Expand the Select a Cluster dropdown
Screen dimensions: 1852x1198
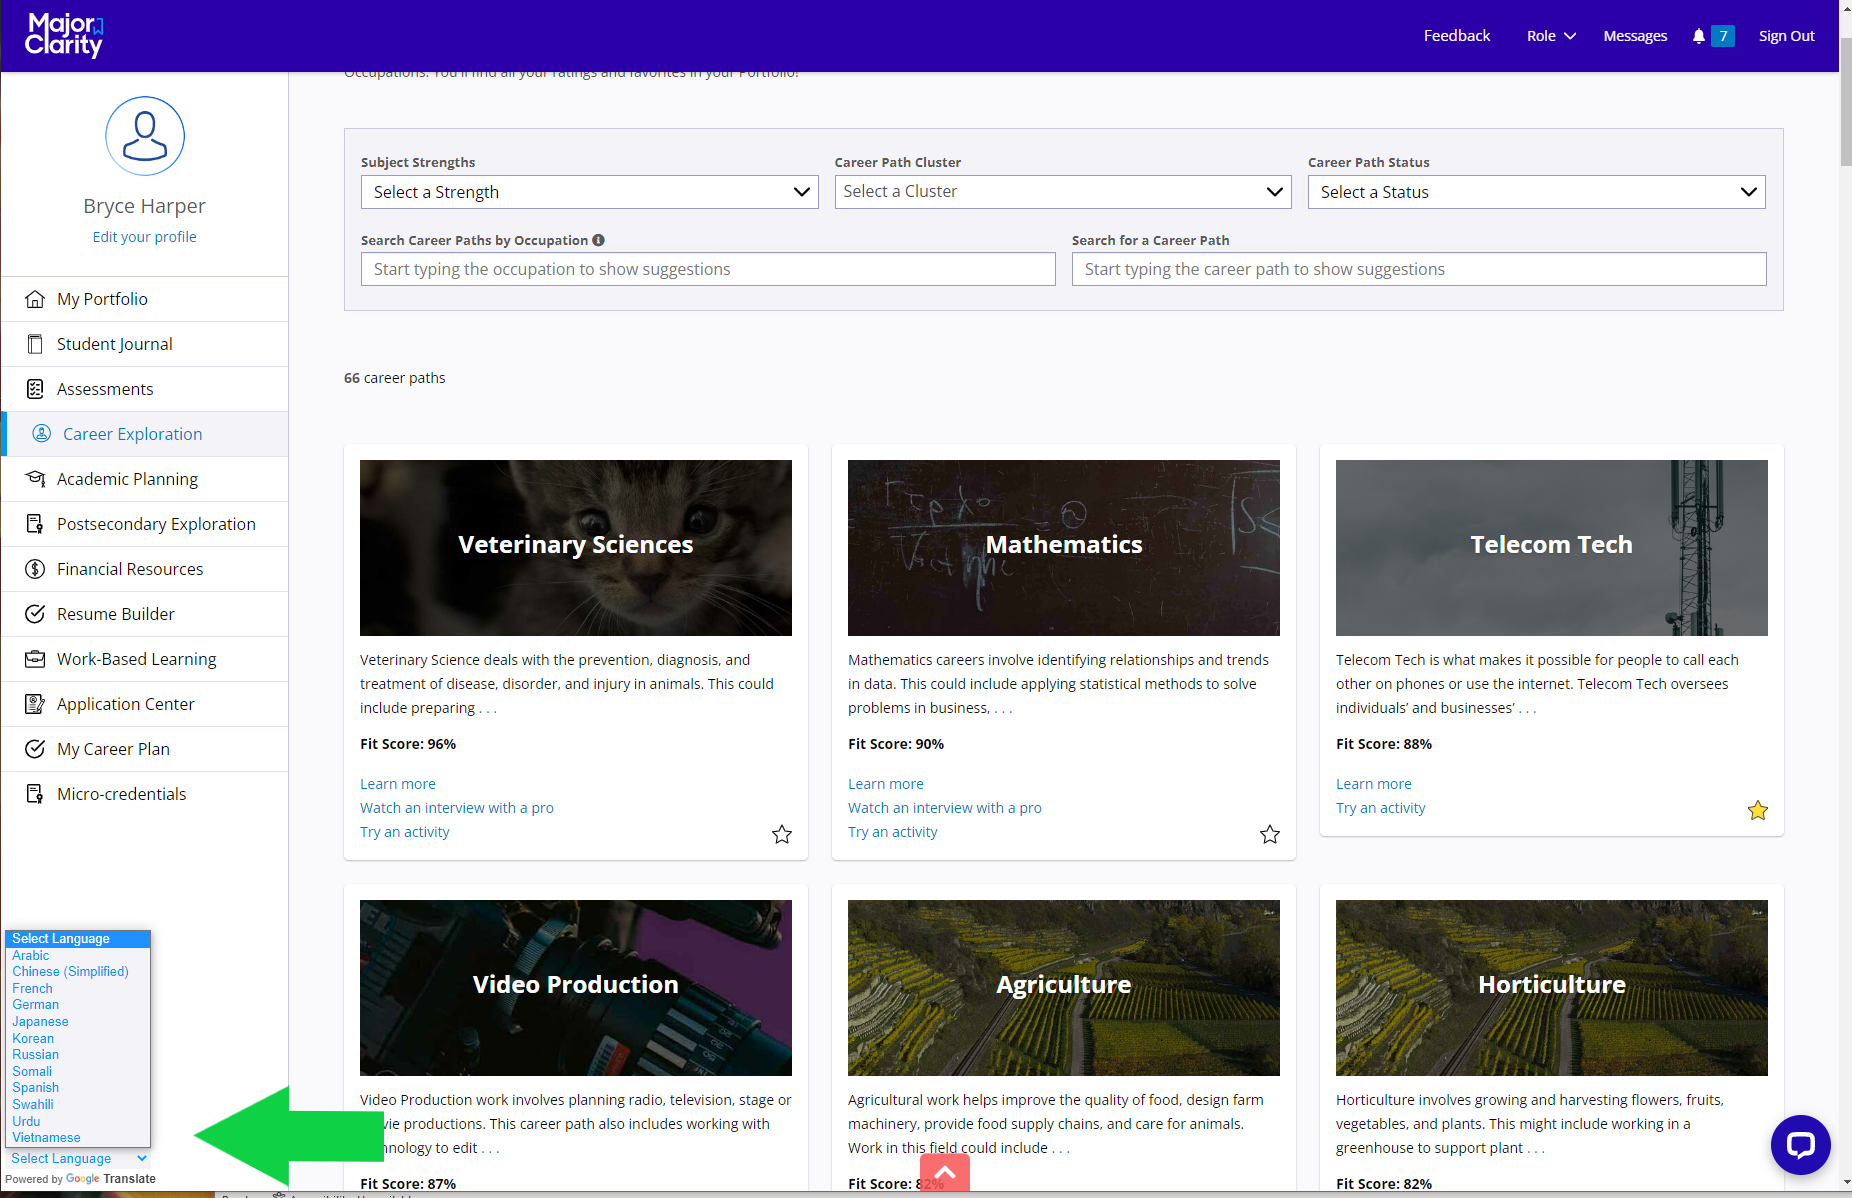pyautogui.click(x=1063, y=192)
